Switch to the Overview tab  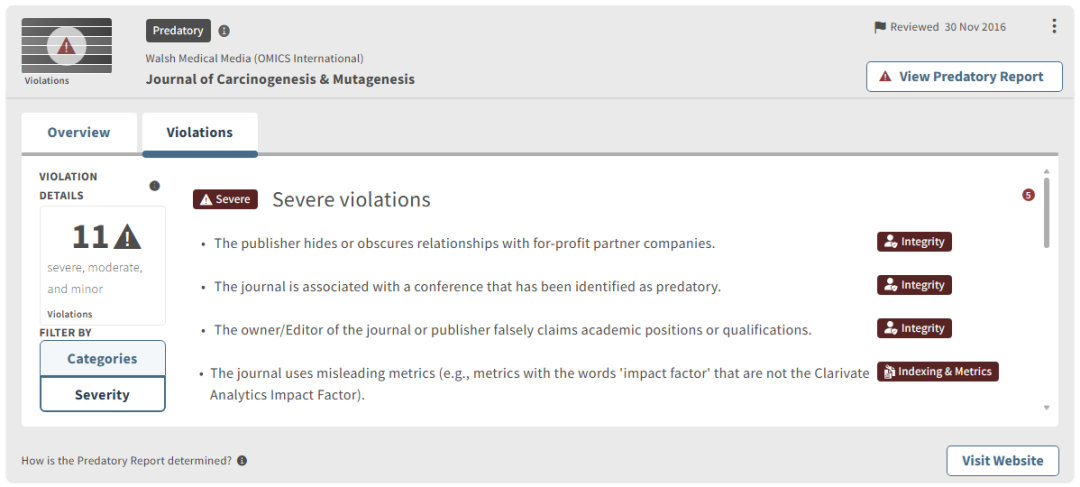pos(79,132)
